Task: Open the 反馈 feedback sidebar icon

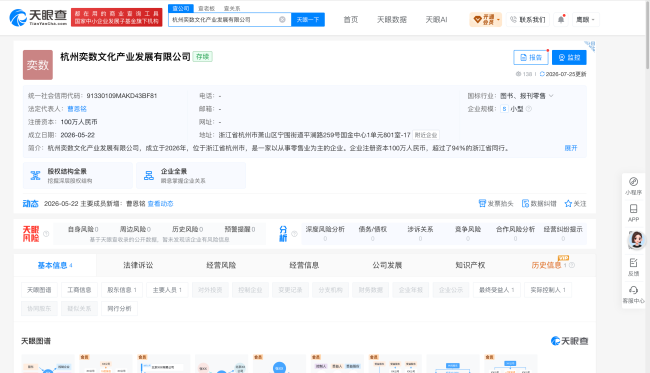Action: 633,267
